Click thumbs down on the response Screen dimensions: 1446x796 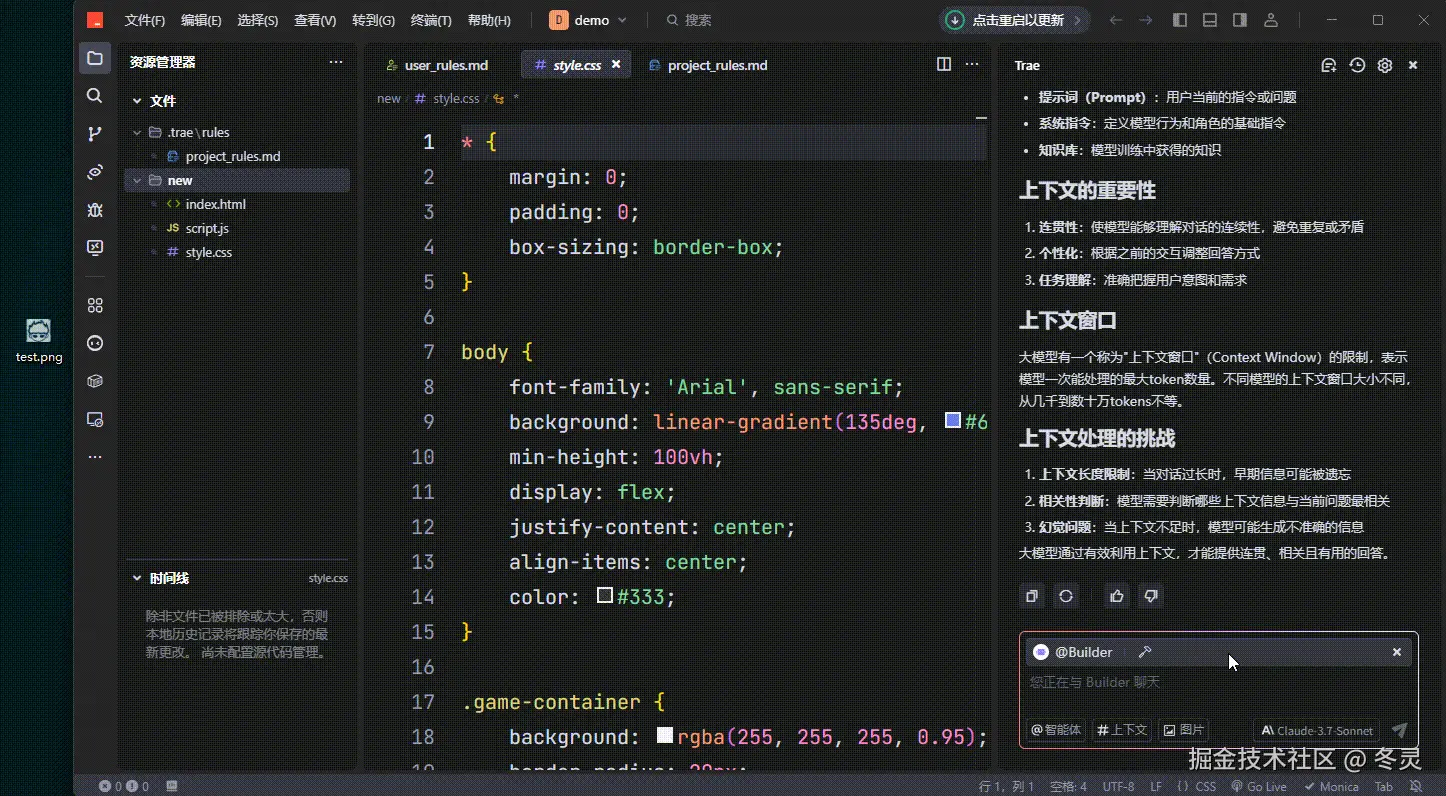click(1151, 596)
